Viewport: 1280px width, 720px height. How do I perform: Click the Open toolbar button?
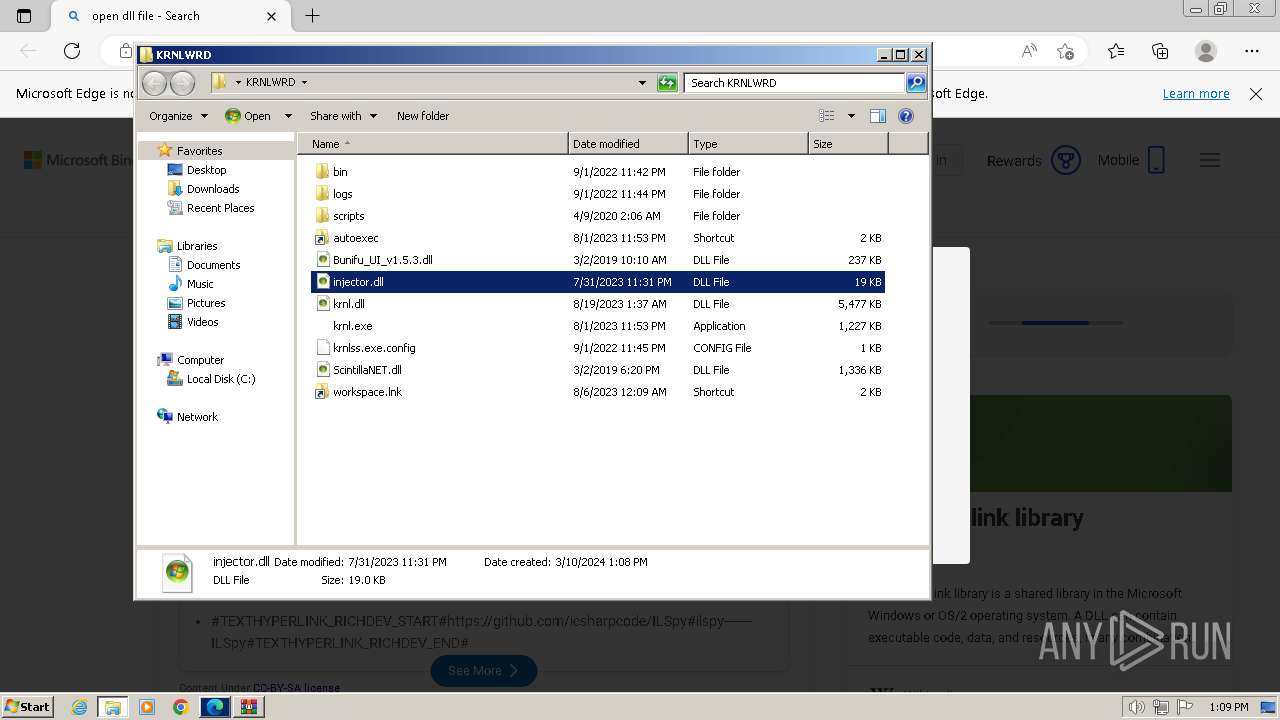(x=248, y=116)
